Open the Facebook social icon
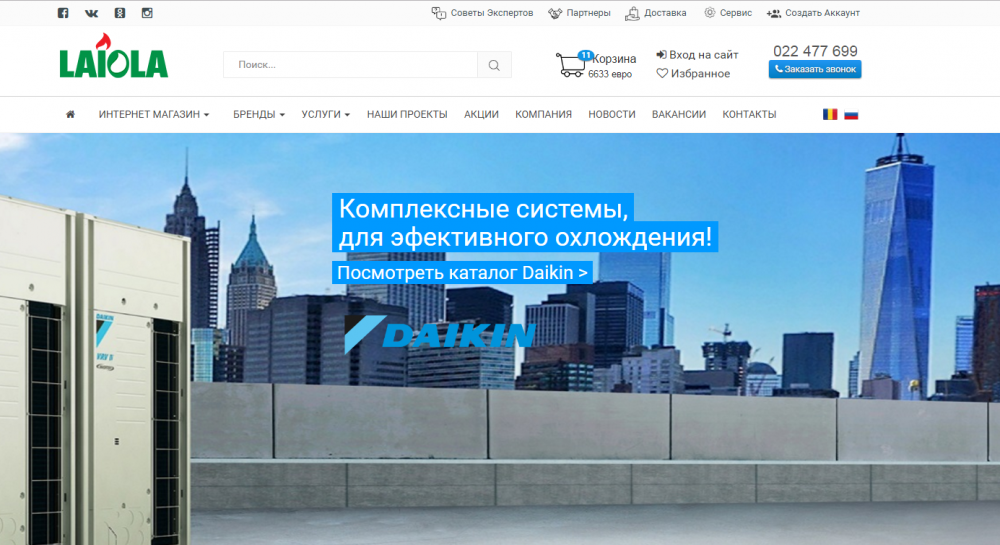The height and width of the screenshot is (545, 1000). pos(62,13)
